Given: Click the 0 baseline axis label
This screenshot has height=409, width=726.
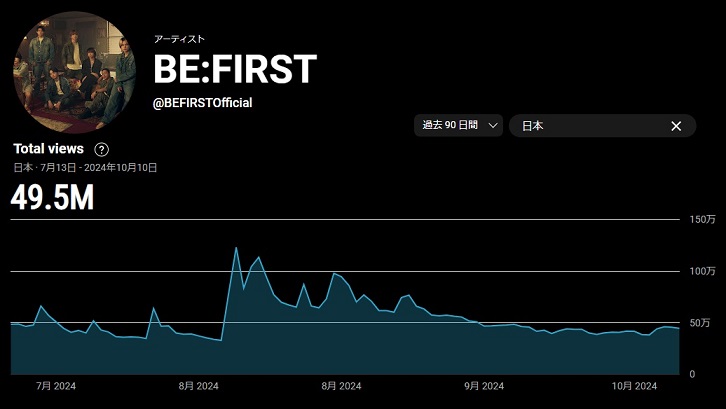Looking at the screenshot, I should pyautogui.click(x=693, y=374).
